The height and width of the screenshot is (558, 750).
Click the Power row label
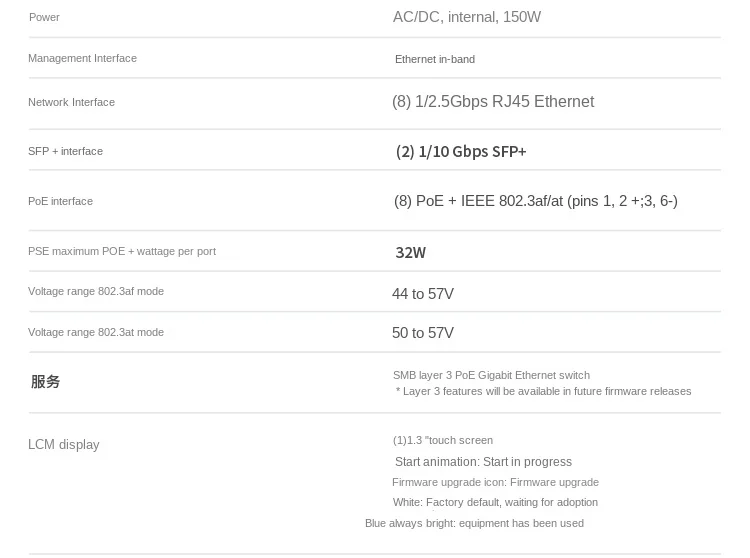44,17
